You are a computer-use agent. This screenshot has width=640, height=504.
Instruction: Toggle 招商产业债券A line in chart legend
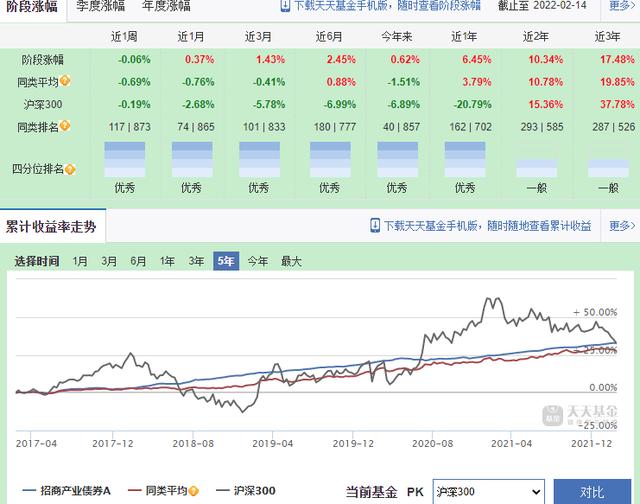tap(66, 491)
